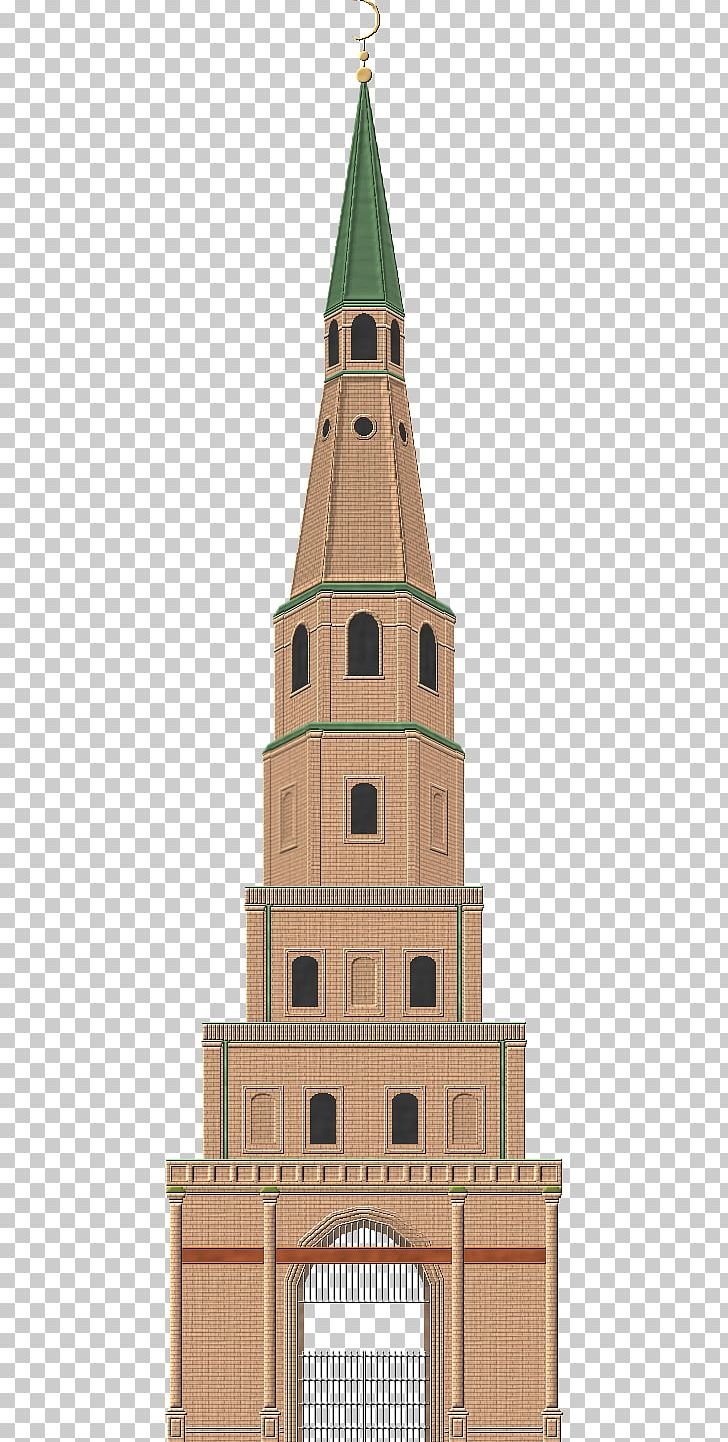The image size is (728, 1442).
Task: Click the far-right blind niche on the wide lower tier
Action: pyautogui.click(x=465, y=1120)
